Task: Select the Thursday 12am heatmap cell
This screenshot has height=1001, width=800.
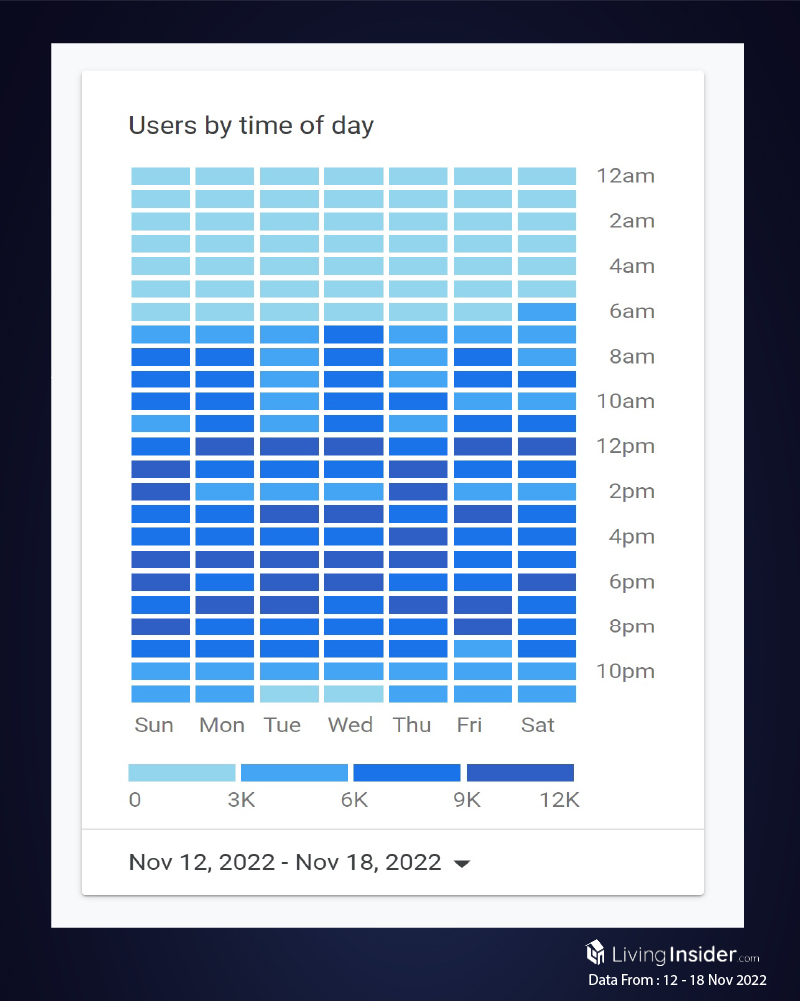Action: (418, 176)
